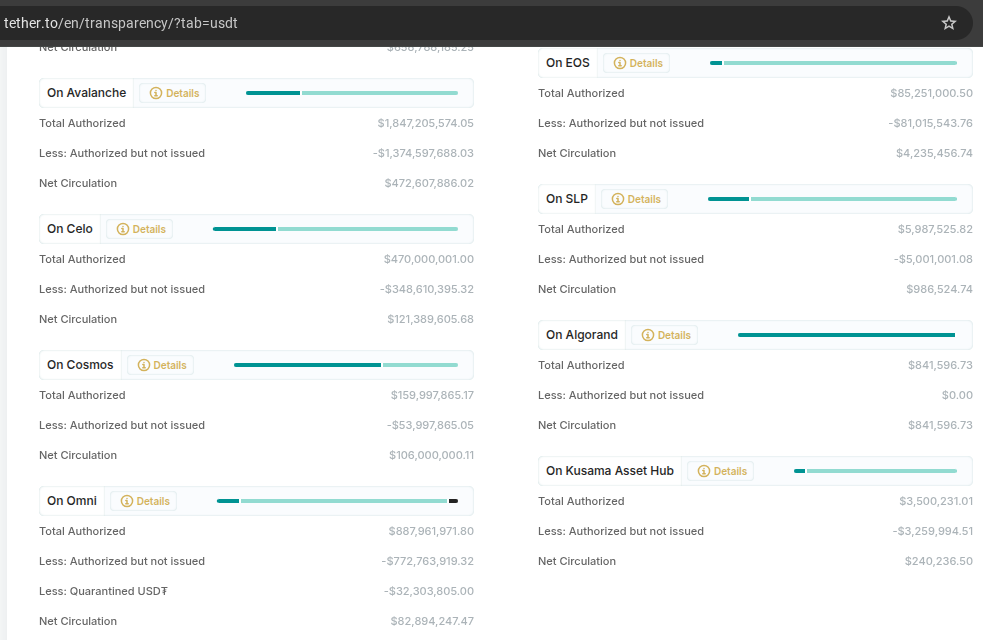Click Avalanche not-issued value -$1,374,597,688.03
The height and width of the screenshot is (640, 983).
pos(423,154)
